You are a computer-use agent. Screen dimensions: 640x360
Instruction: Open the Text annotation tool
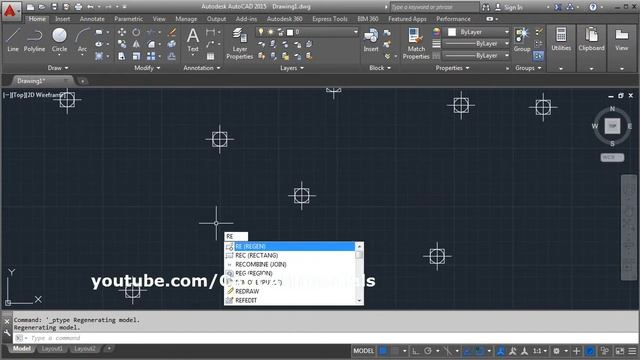click(x=193, y=40)
